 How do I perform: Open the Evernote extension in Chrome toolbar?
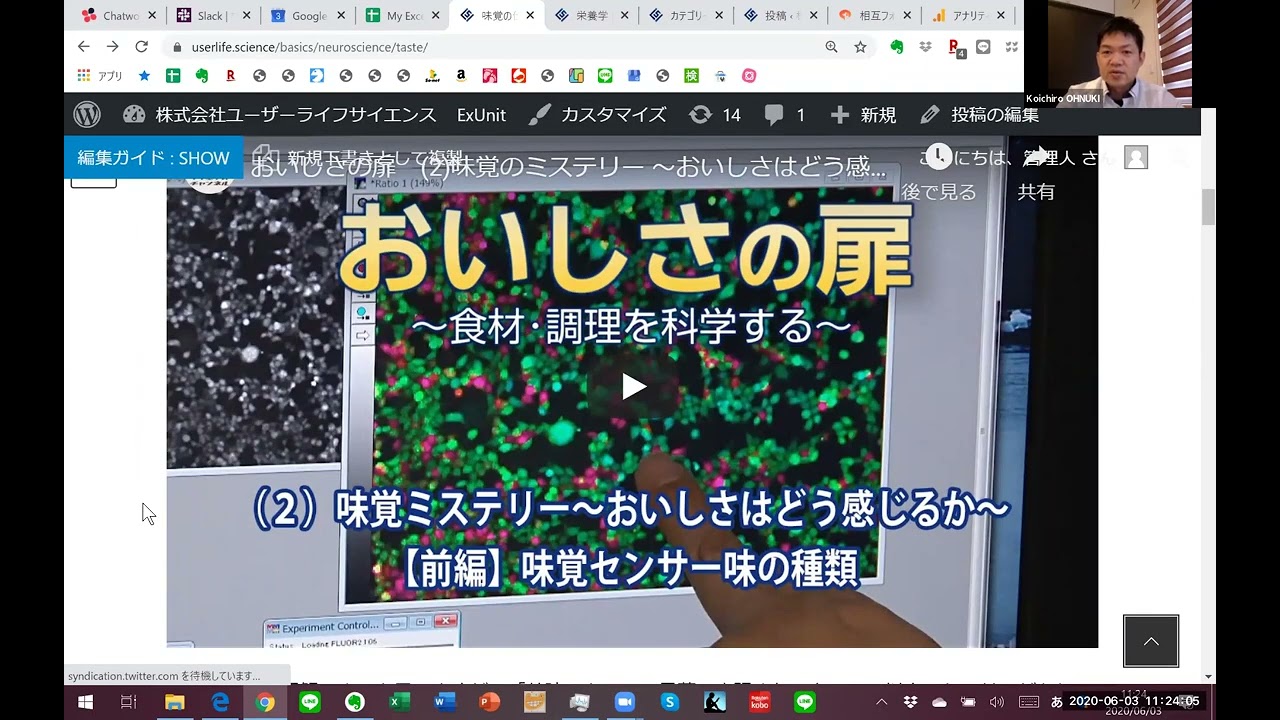click(x=897, y=47)
